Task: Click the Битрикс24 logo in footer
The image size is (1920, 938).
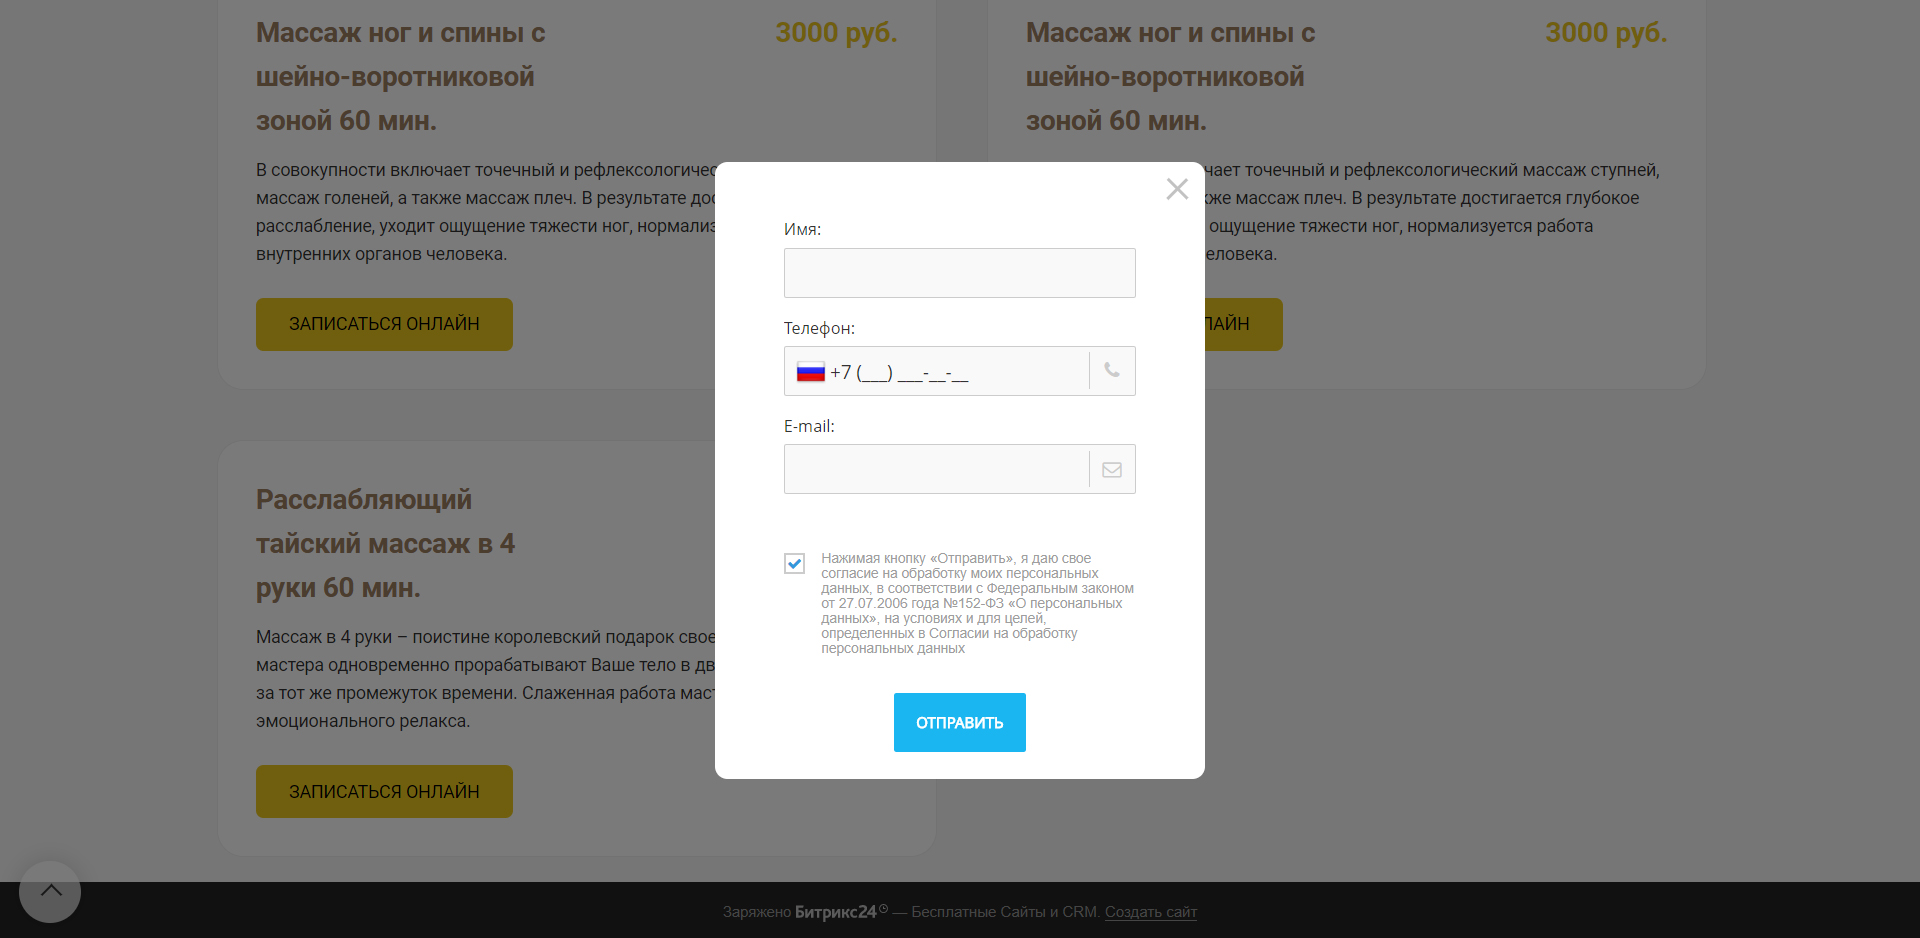Action: tap(835, 912)
